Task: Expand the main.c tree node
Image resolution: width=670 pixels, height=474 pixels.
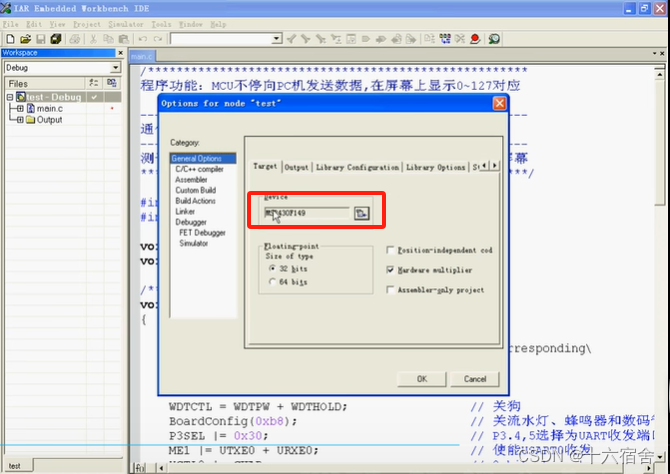Action: point(20,109)
